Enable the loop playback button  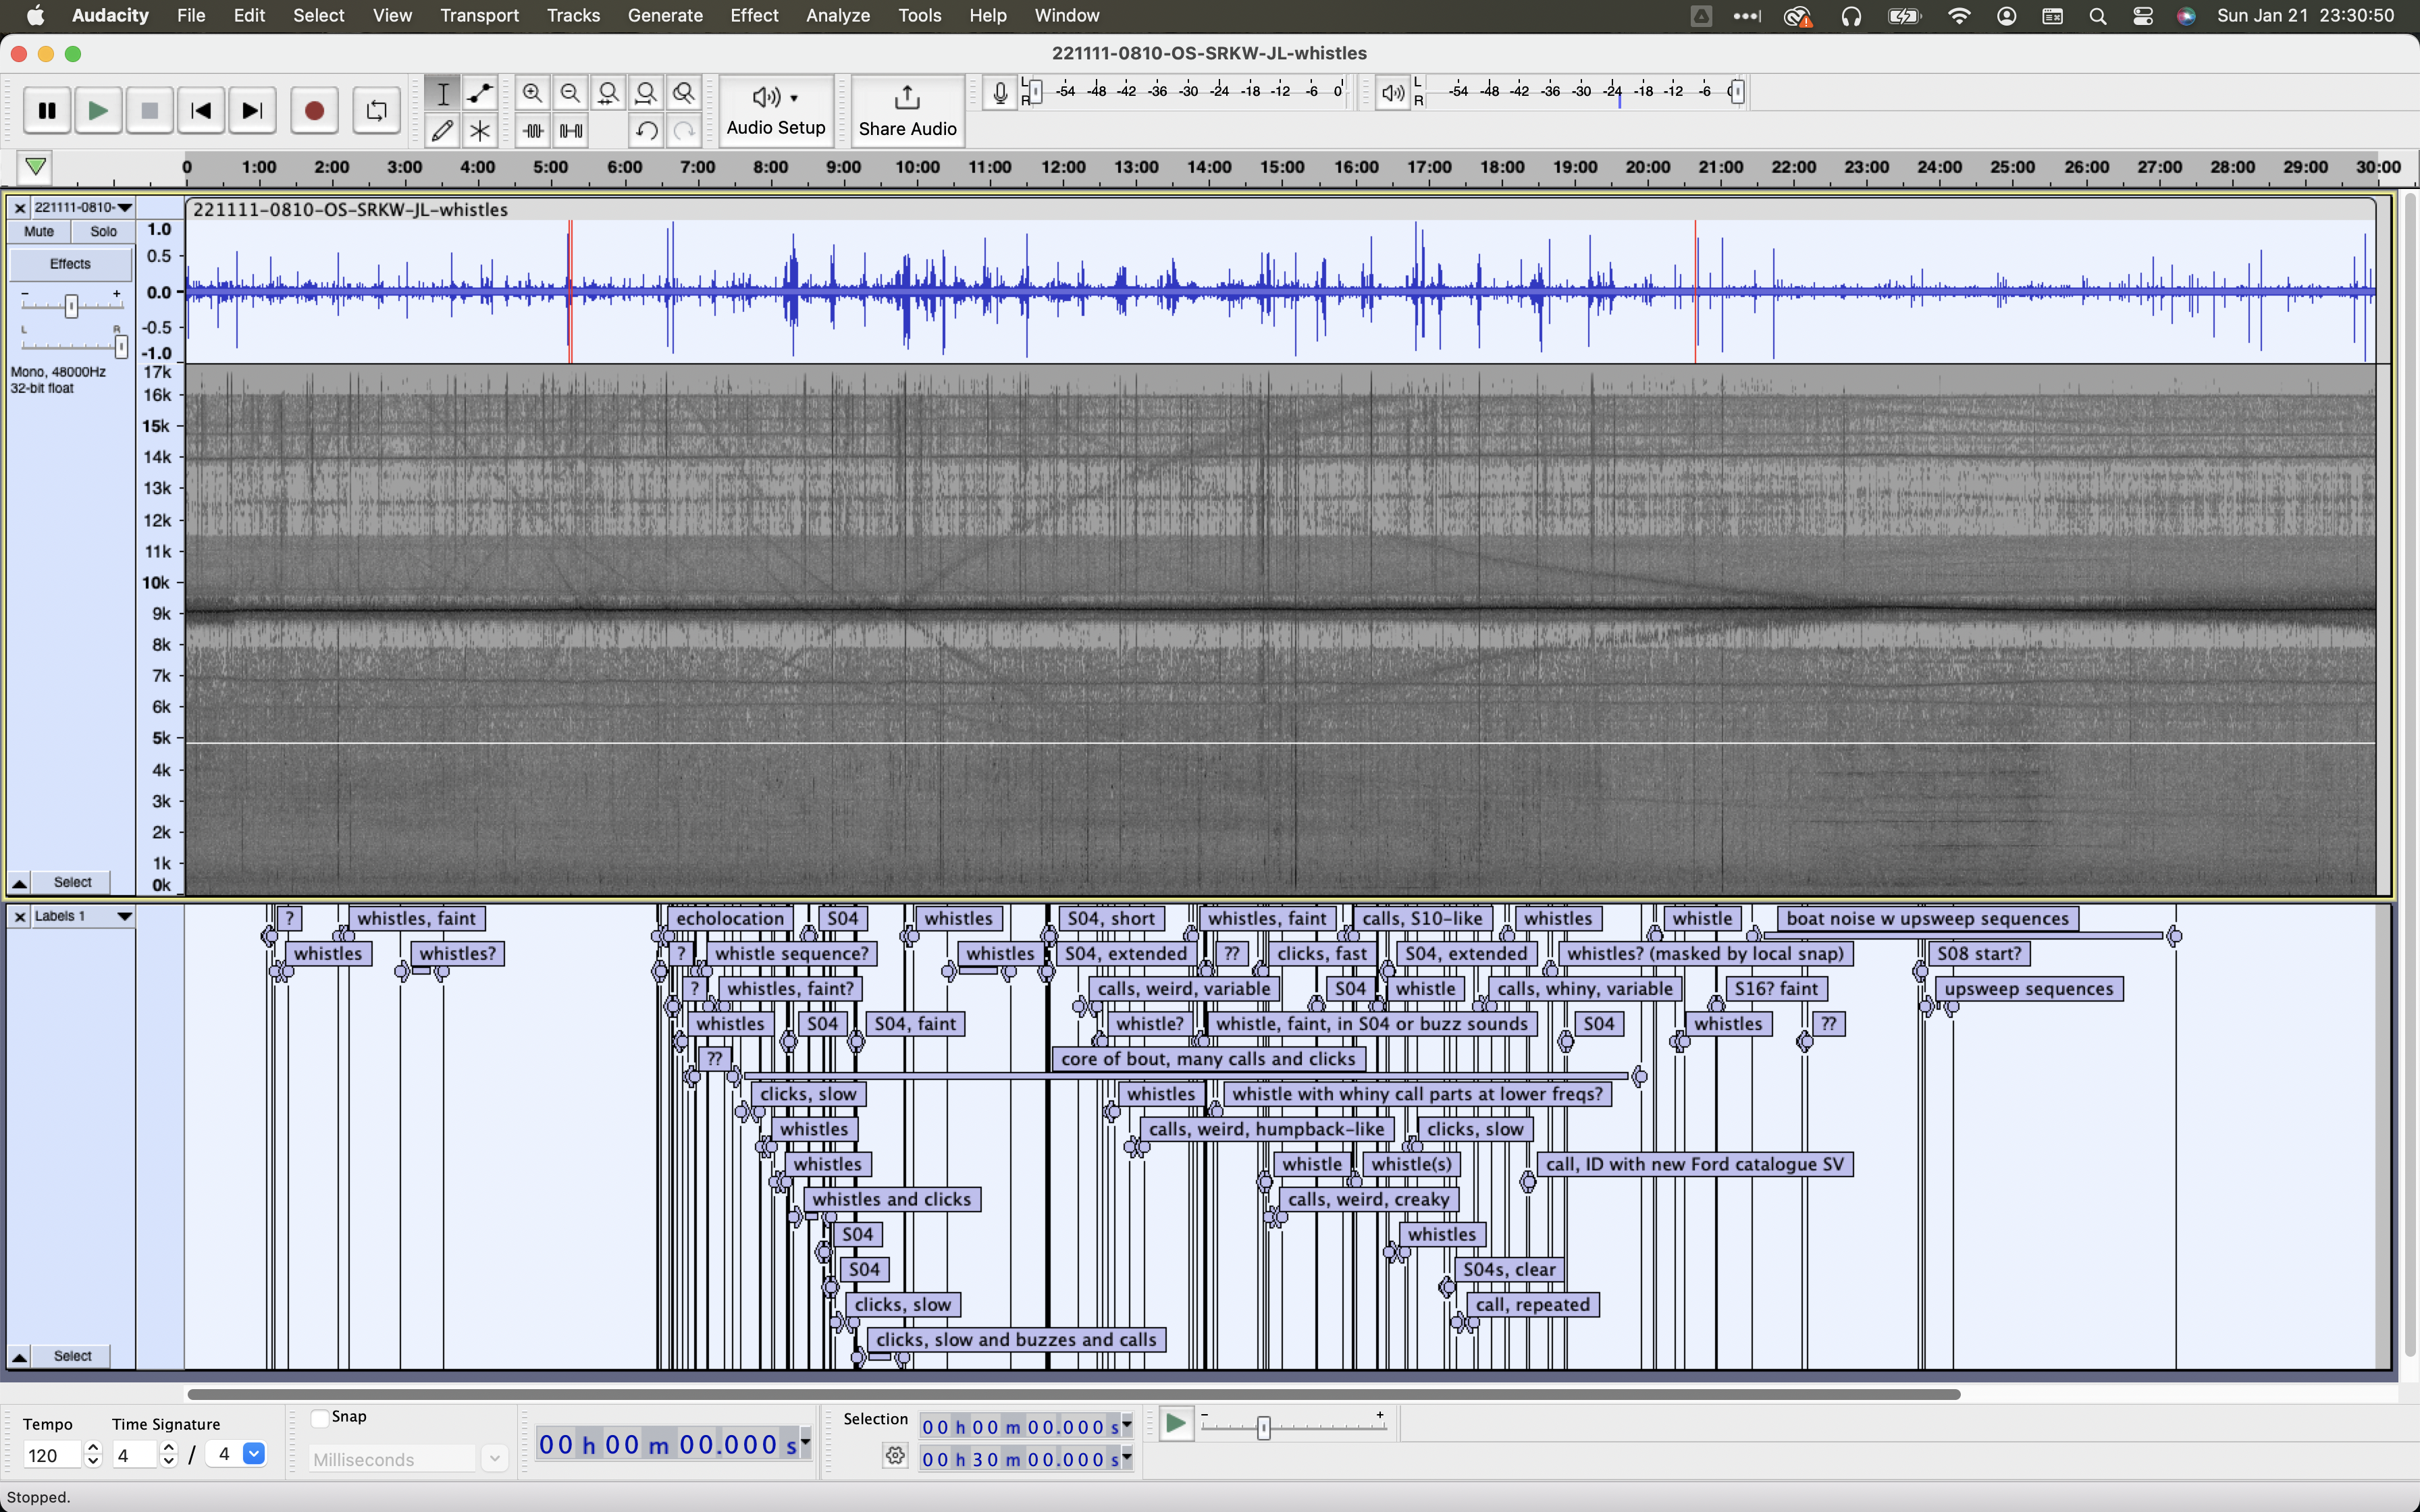(x=376, y=111)
